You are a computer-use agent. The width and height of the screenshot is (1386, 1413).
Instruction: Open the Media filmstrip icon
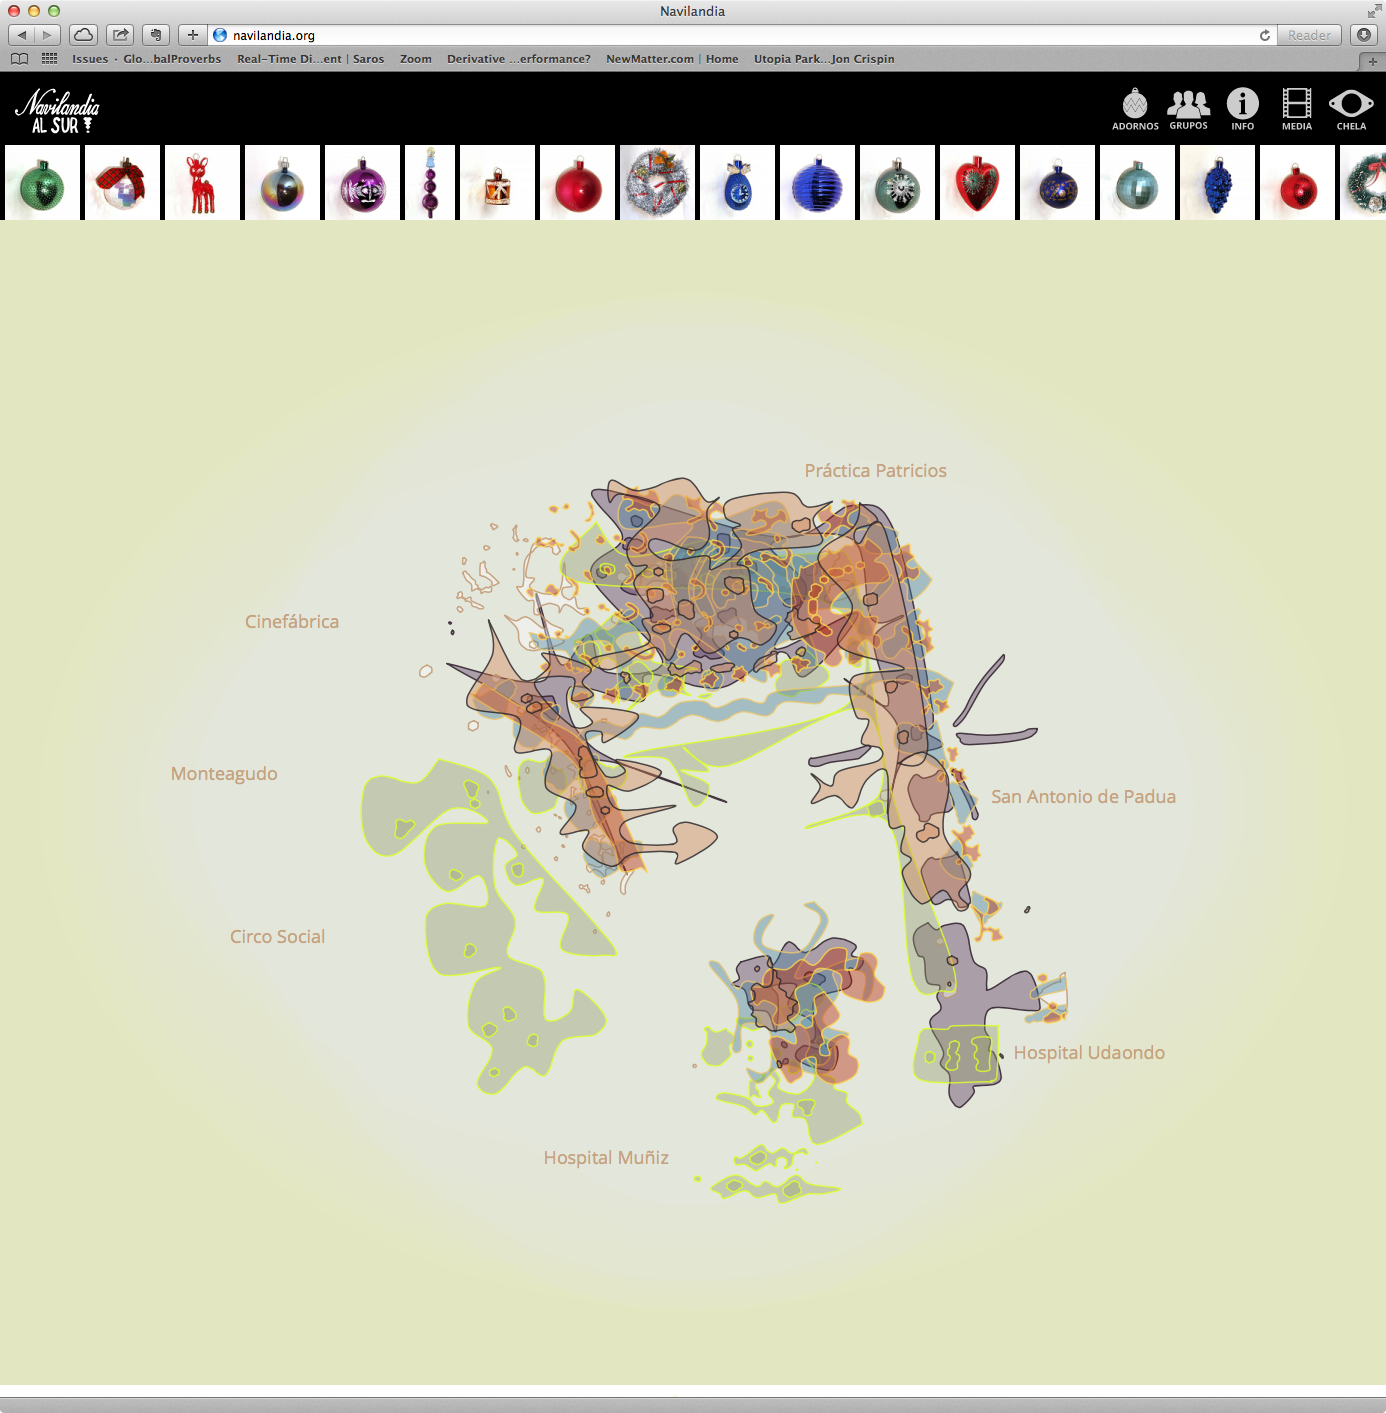pyautogui.click(x=1297, y=110)
